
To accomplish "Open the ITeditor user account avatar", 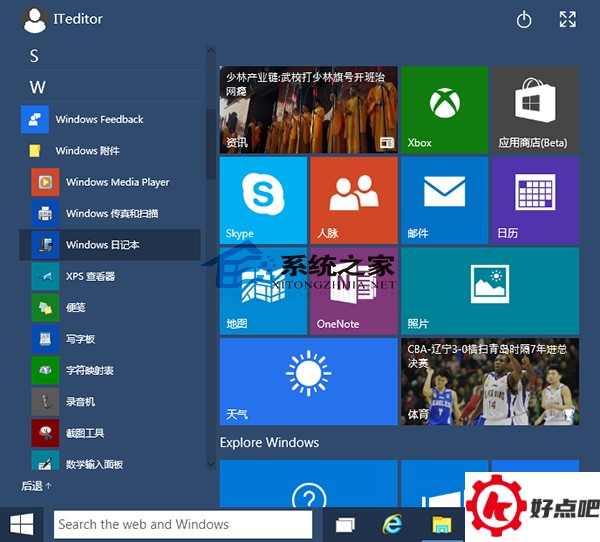I will (35, 20).
